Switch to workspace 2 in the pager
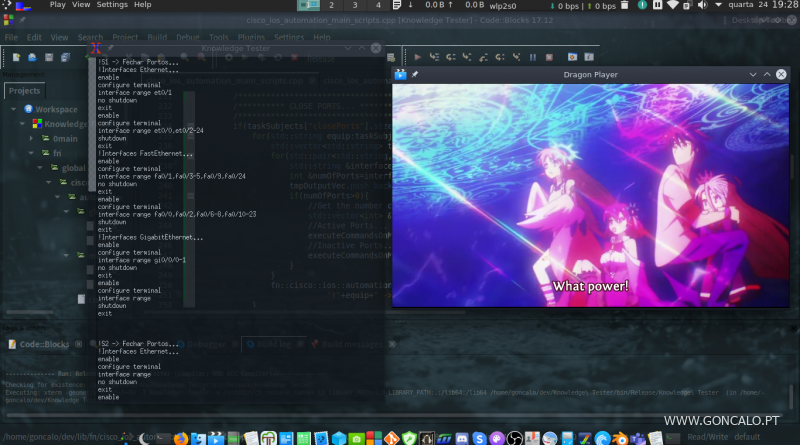Screen dimensions: 800x445 pyautogui.click(x=332, y=5)
